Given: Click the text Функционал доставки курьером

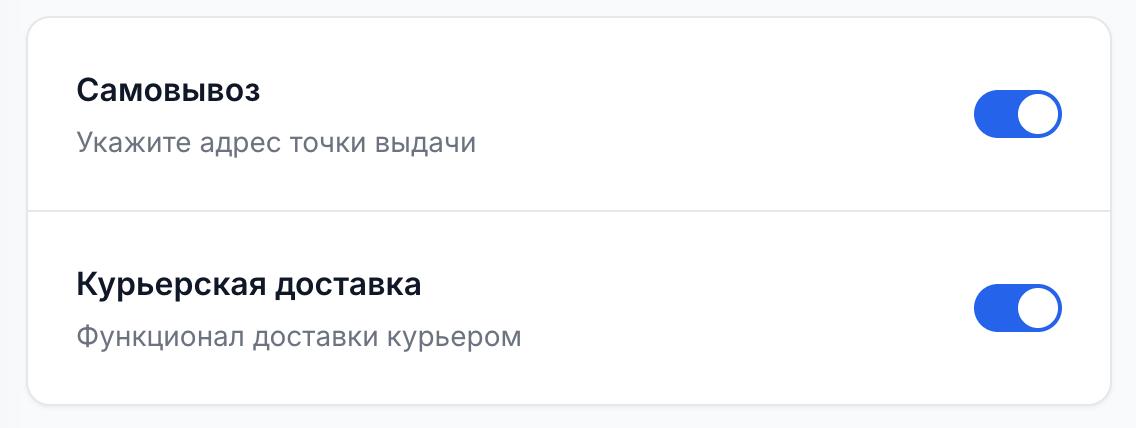Looking at the screenshot, I should pyautogui.click(x=298, y=337).
